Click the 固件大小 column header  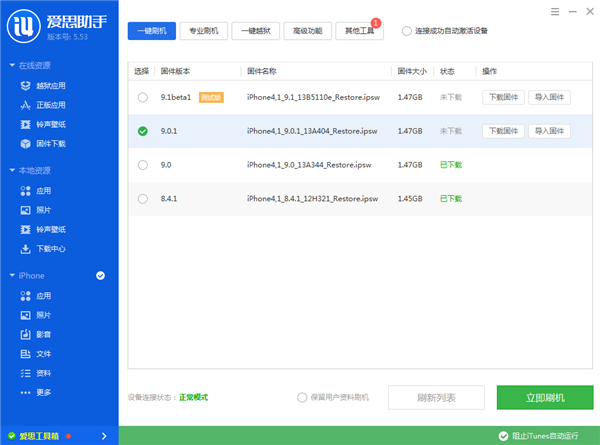412,71
